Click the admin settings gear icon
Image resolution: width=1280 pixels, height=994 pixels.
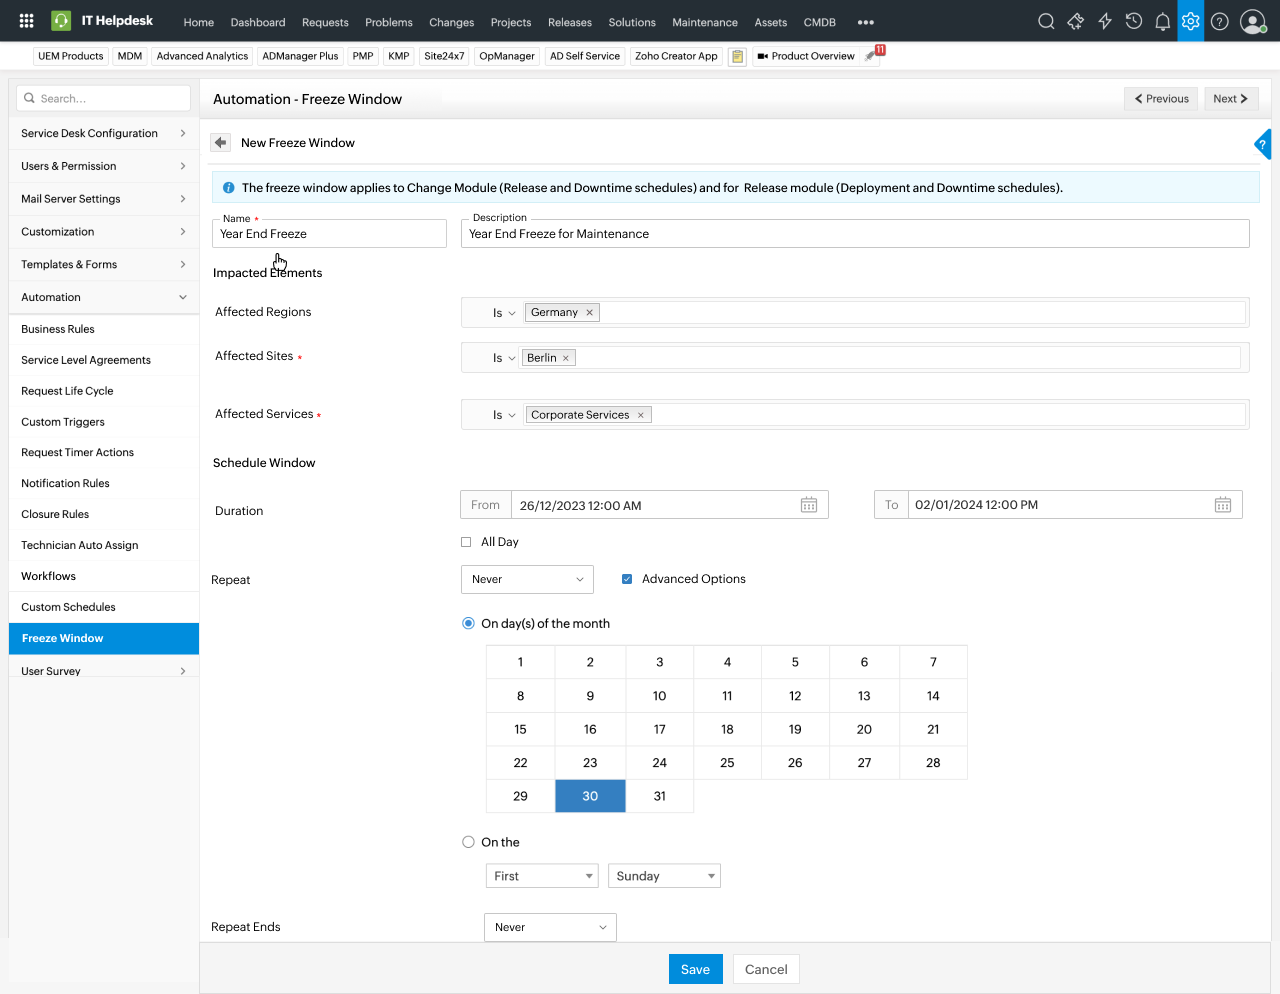(x=1190, y=21)
